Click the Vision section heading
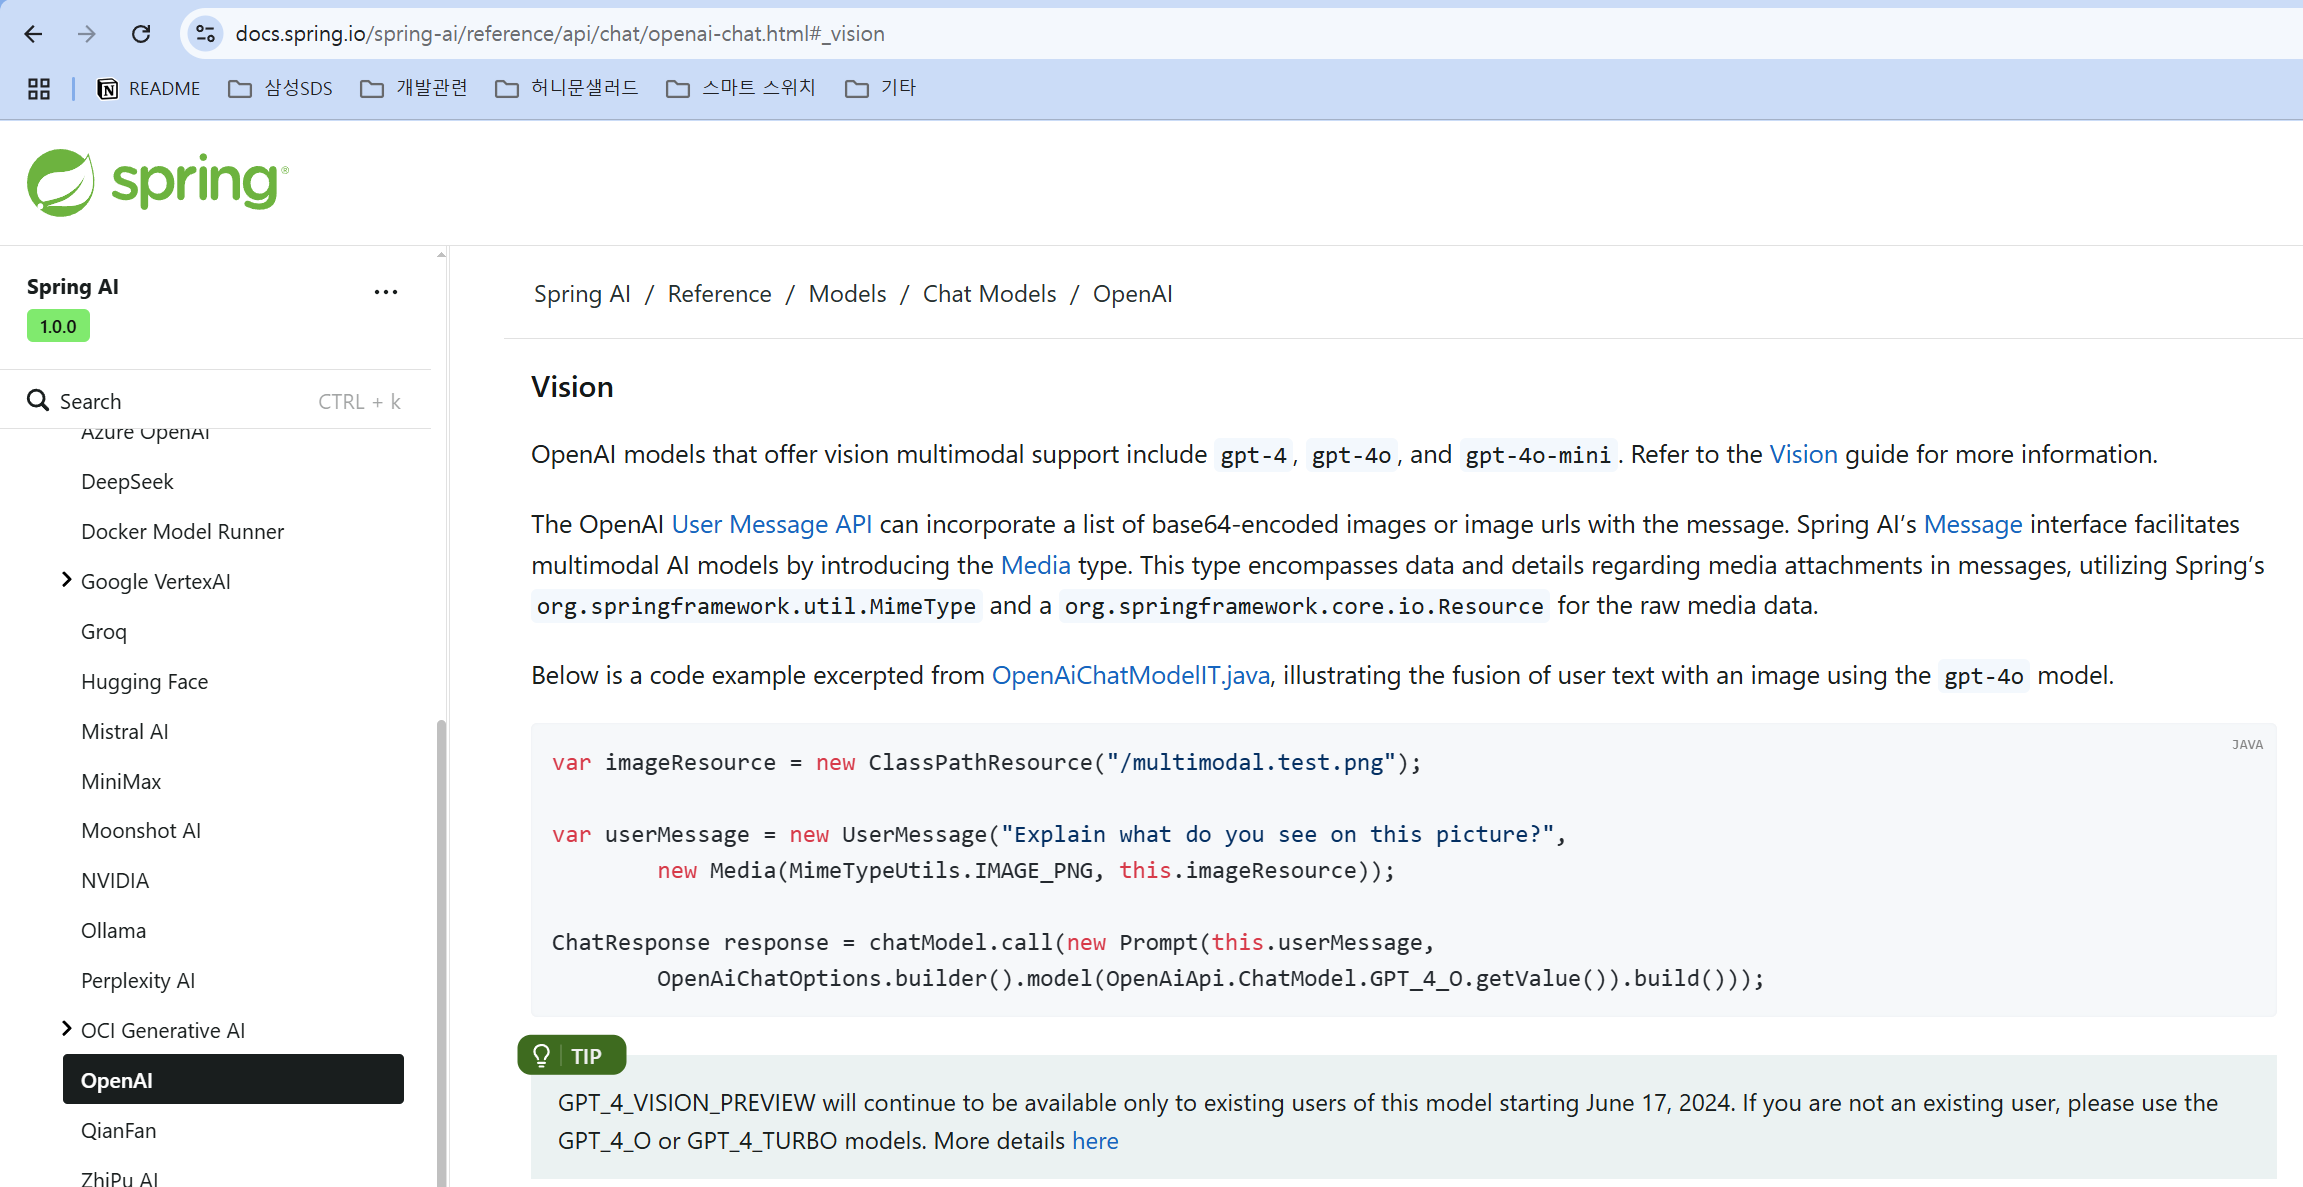 pos(572,387)
